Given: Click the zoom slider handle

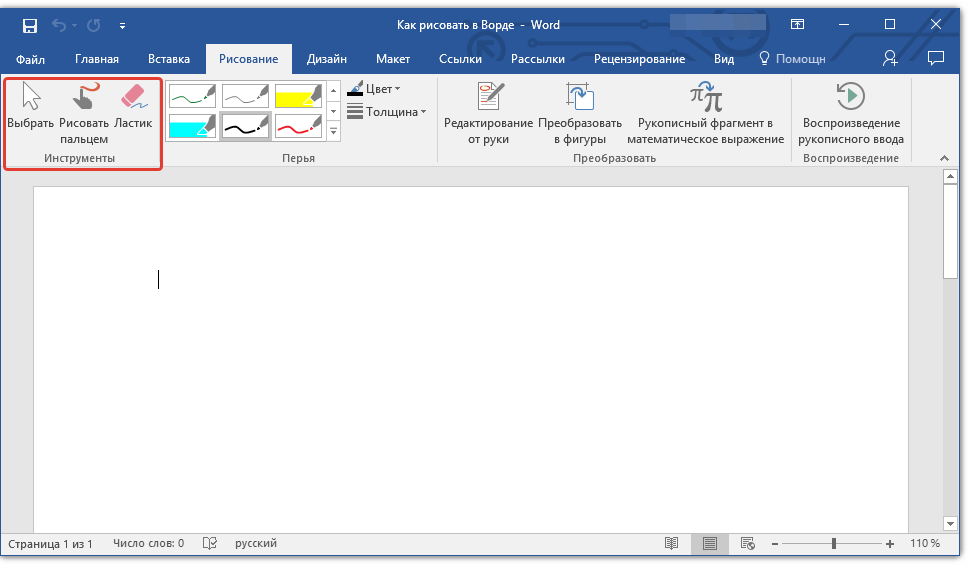Looking at the screenshot, I should [x=833, y=544].
